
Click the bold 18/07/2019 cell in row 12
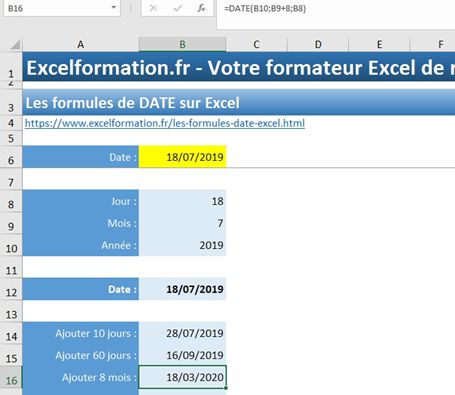[x=182, y=289]
